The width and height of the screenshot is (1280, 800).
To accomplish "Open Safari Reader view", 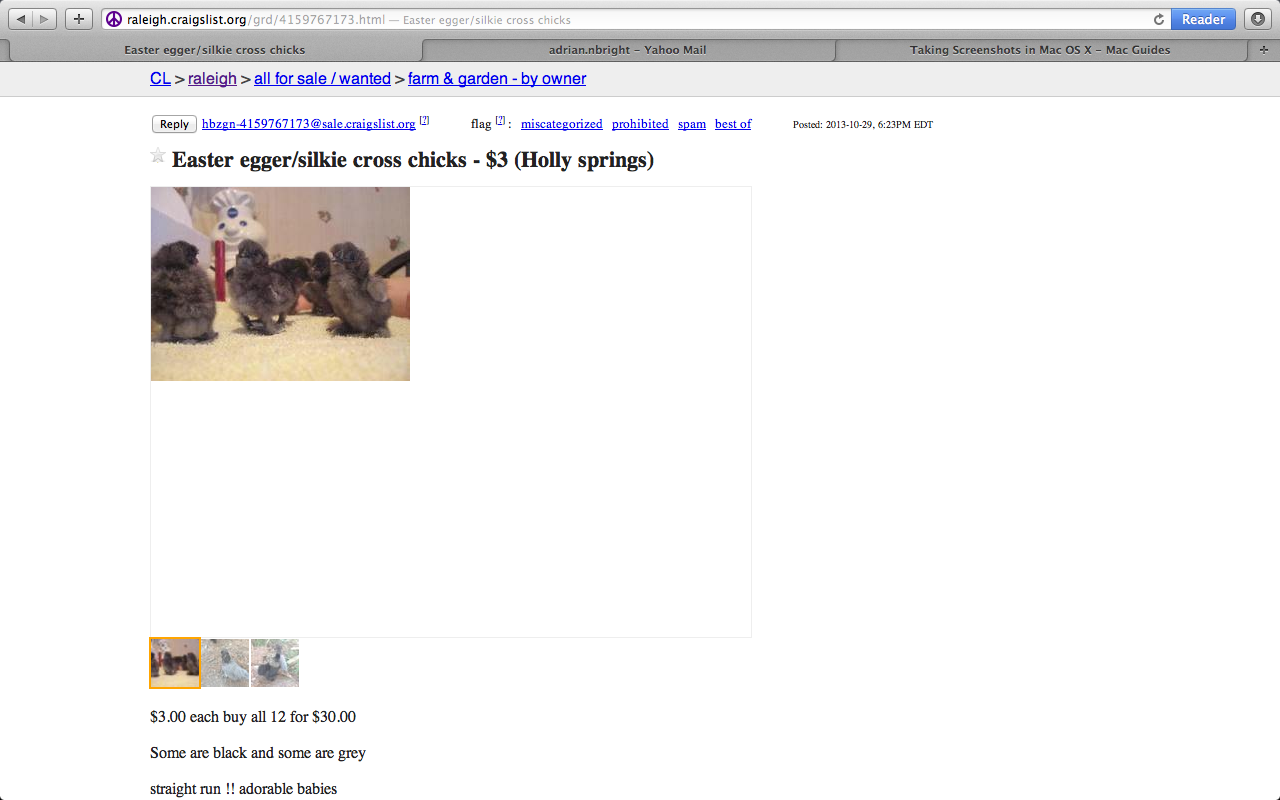I will pyautogui.click(x=1203, y=19).
